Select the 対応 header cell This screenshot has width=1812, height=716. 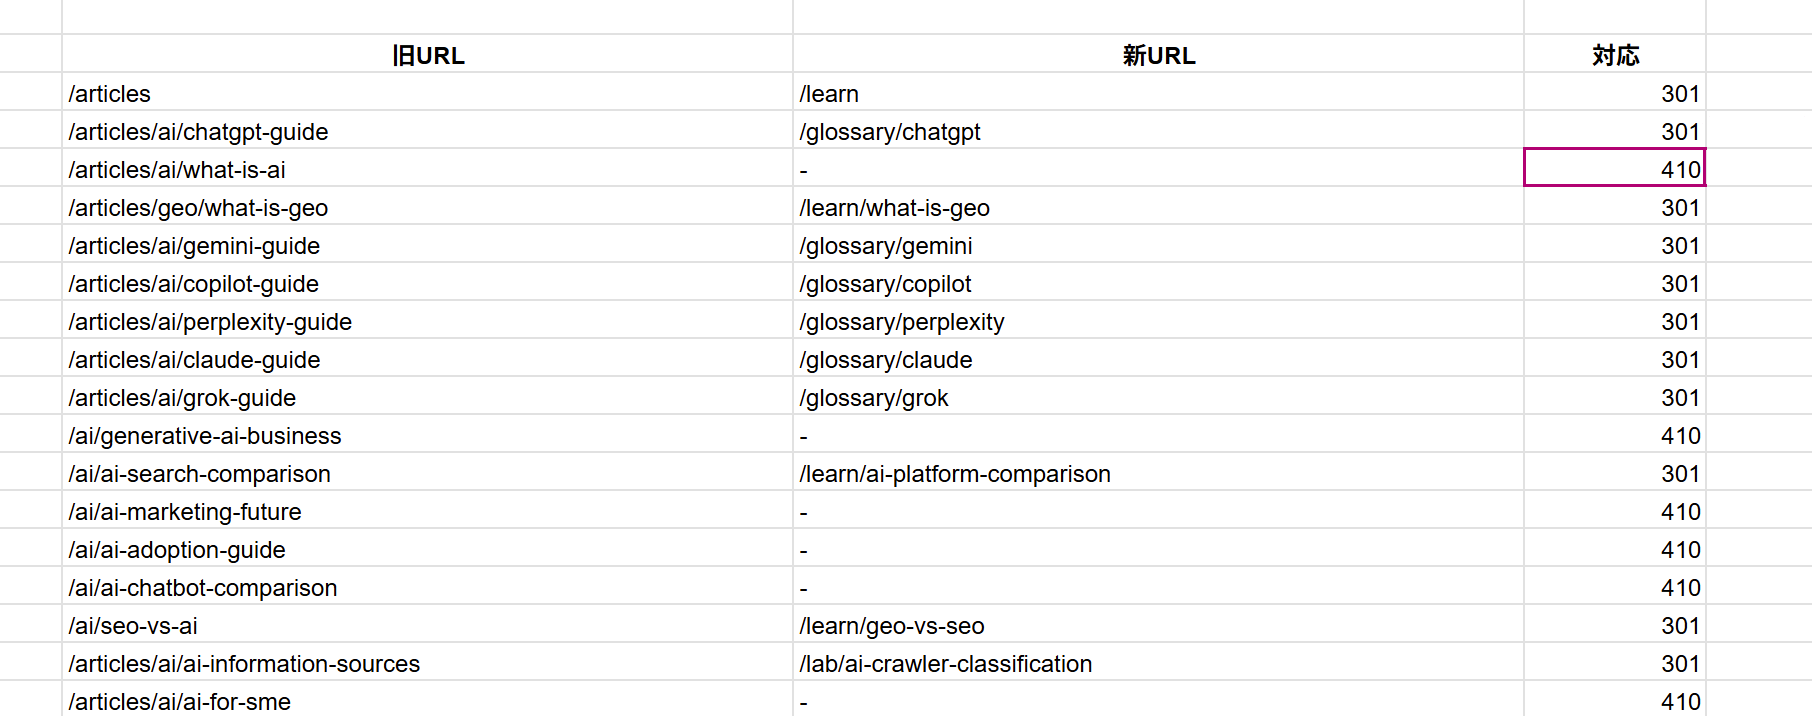tap(1615, 55)
